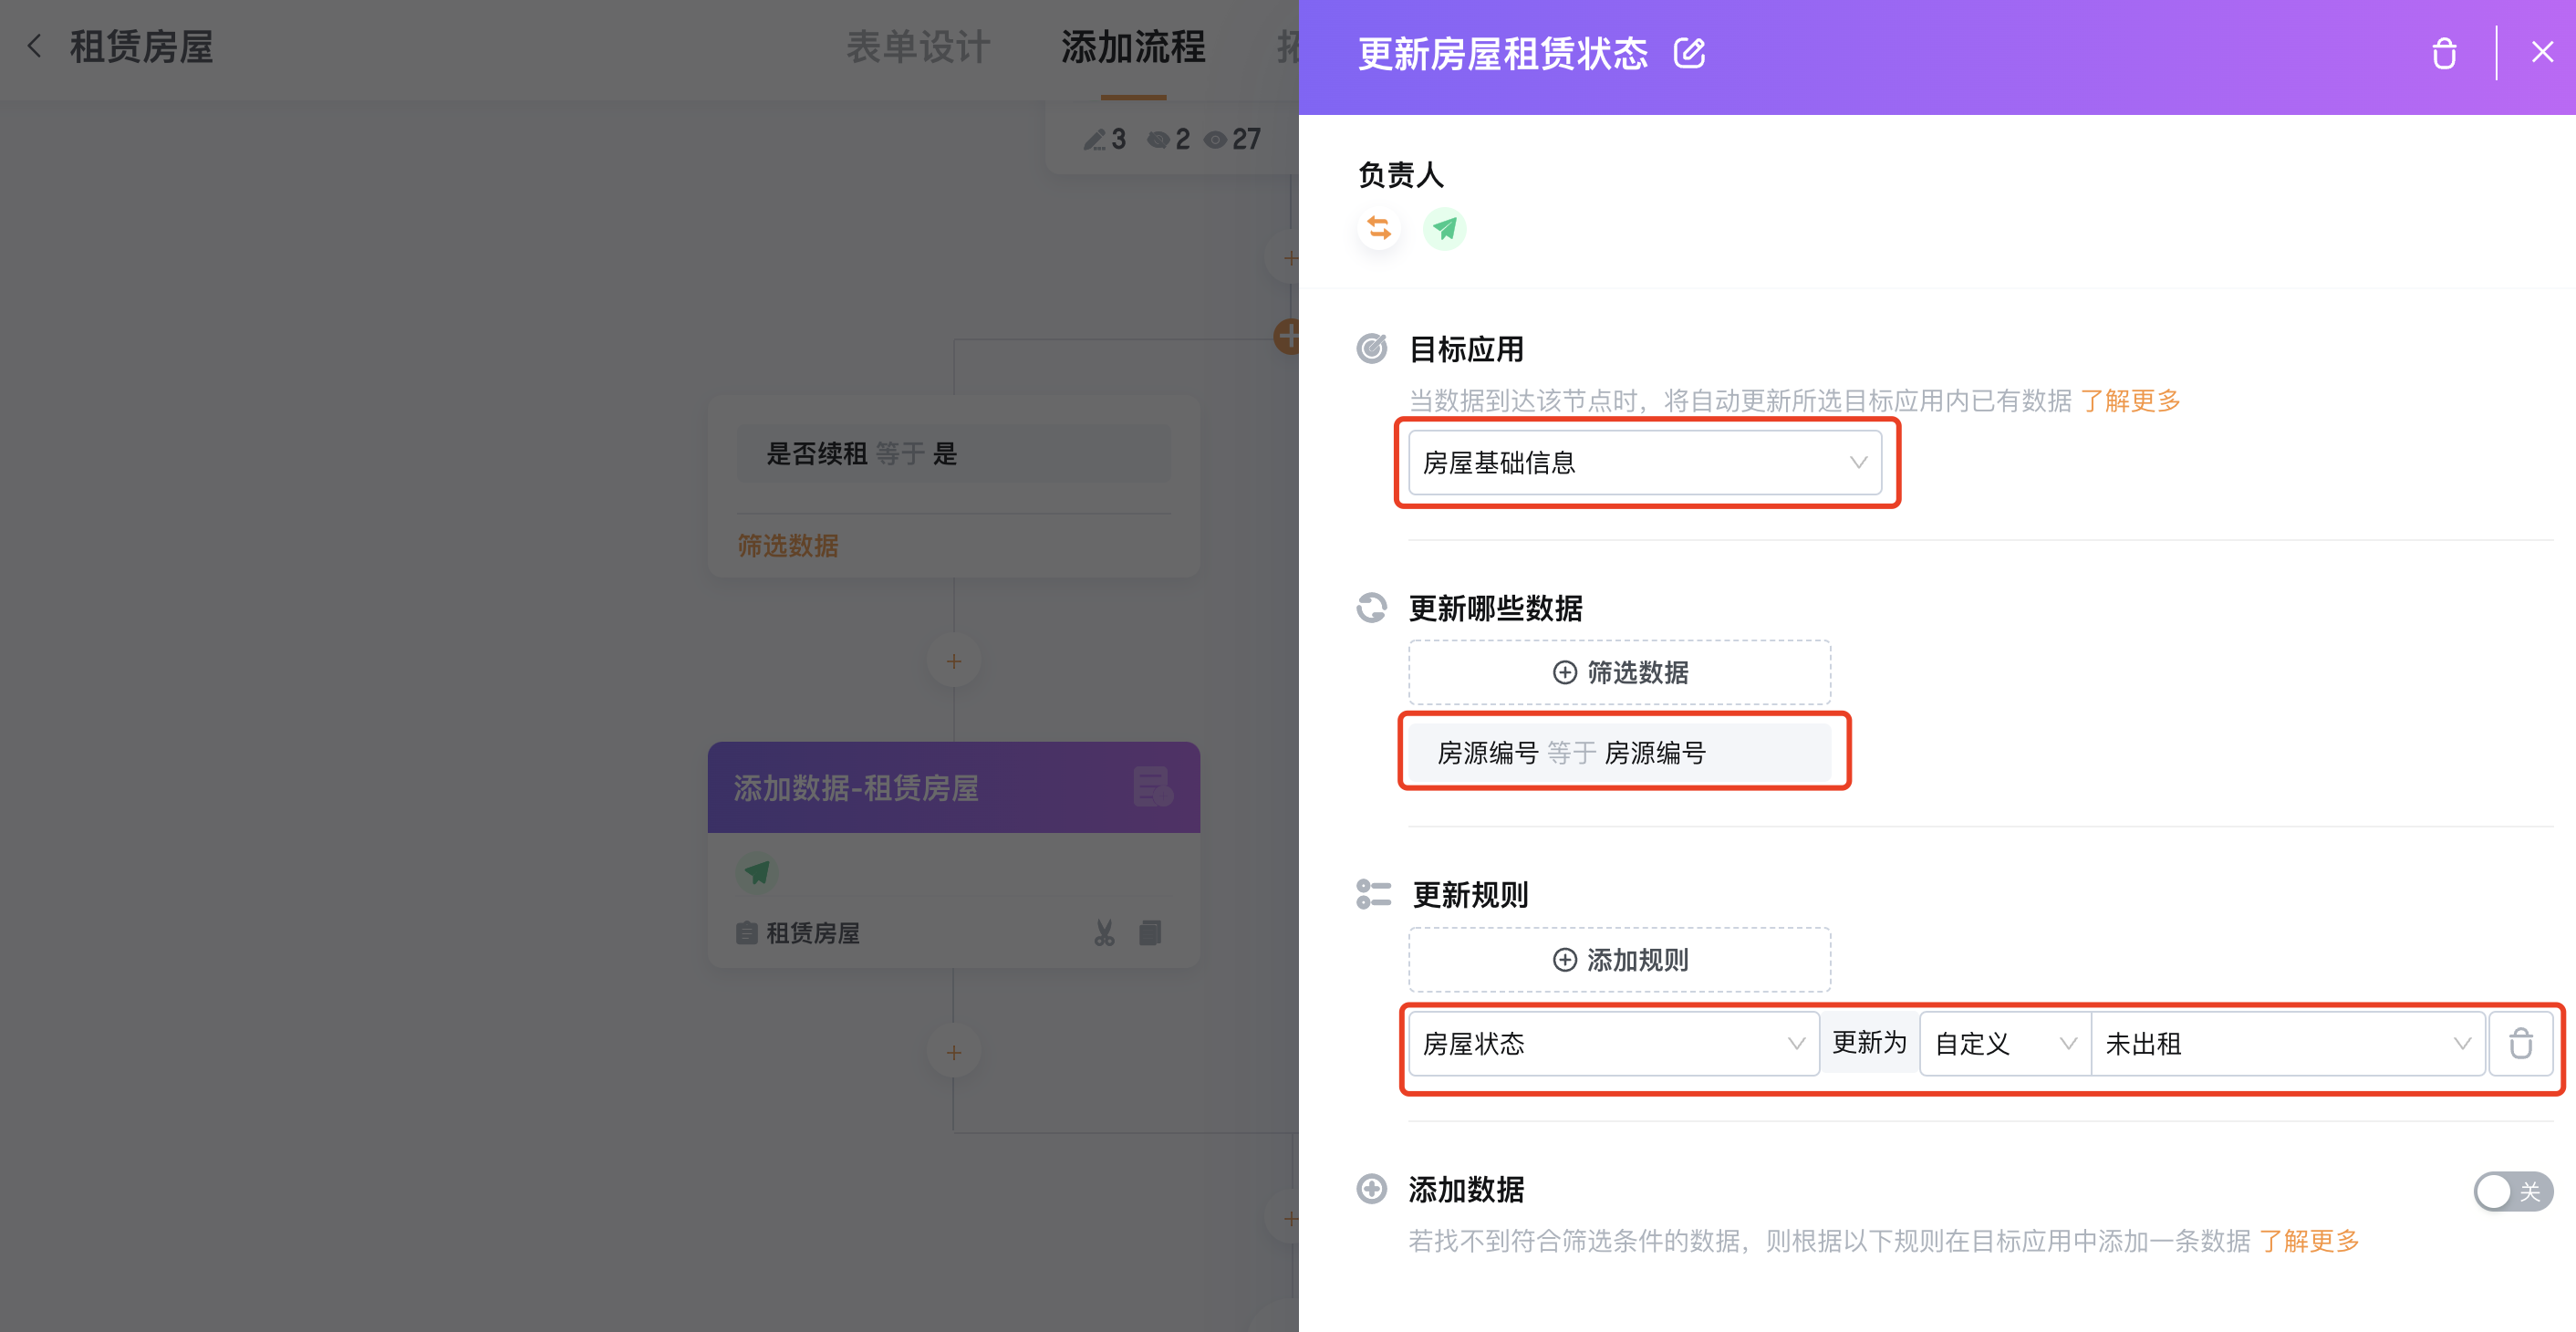
Task: Click the green paper plane under 负责人
Action: tap(1444, 229)
